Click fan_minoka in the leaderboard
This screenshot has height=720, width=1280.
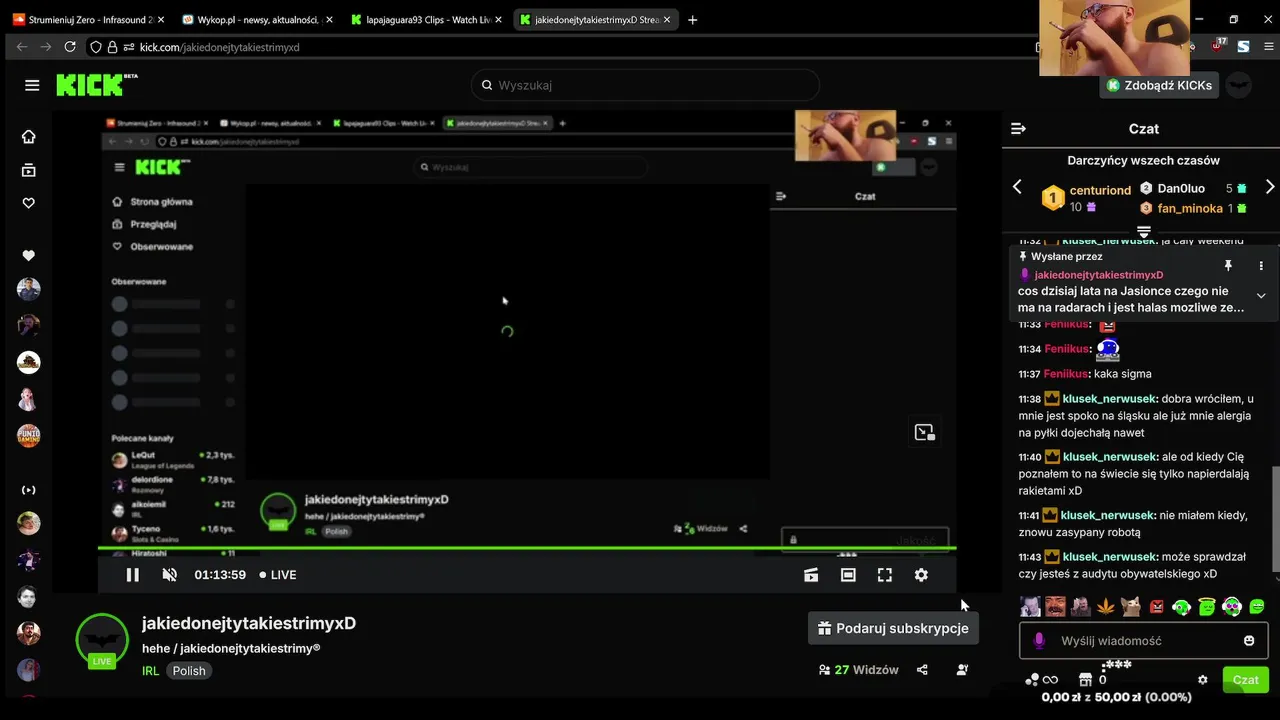1190,208
